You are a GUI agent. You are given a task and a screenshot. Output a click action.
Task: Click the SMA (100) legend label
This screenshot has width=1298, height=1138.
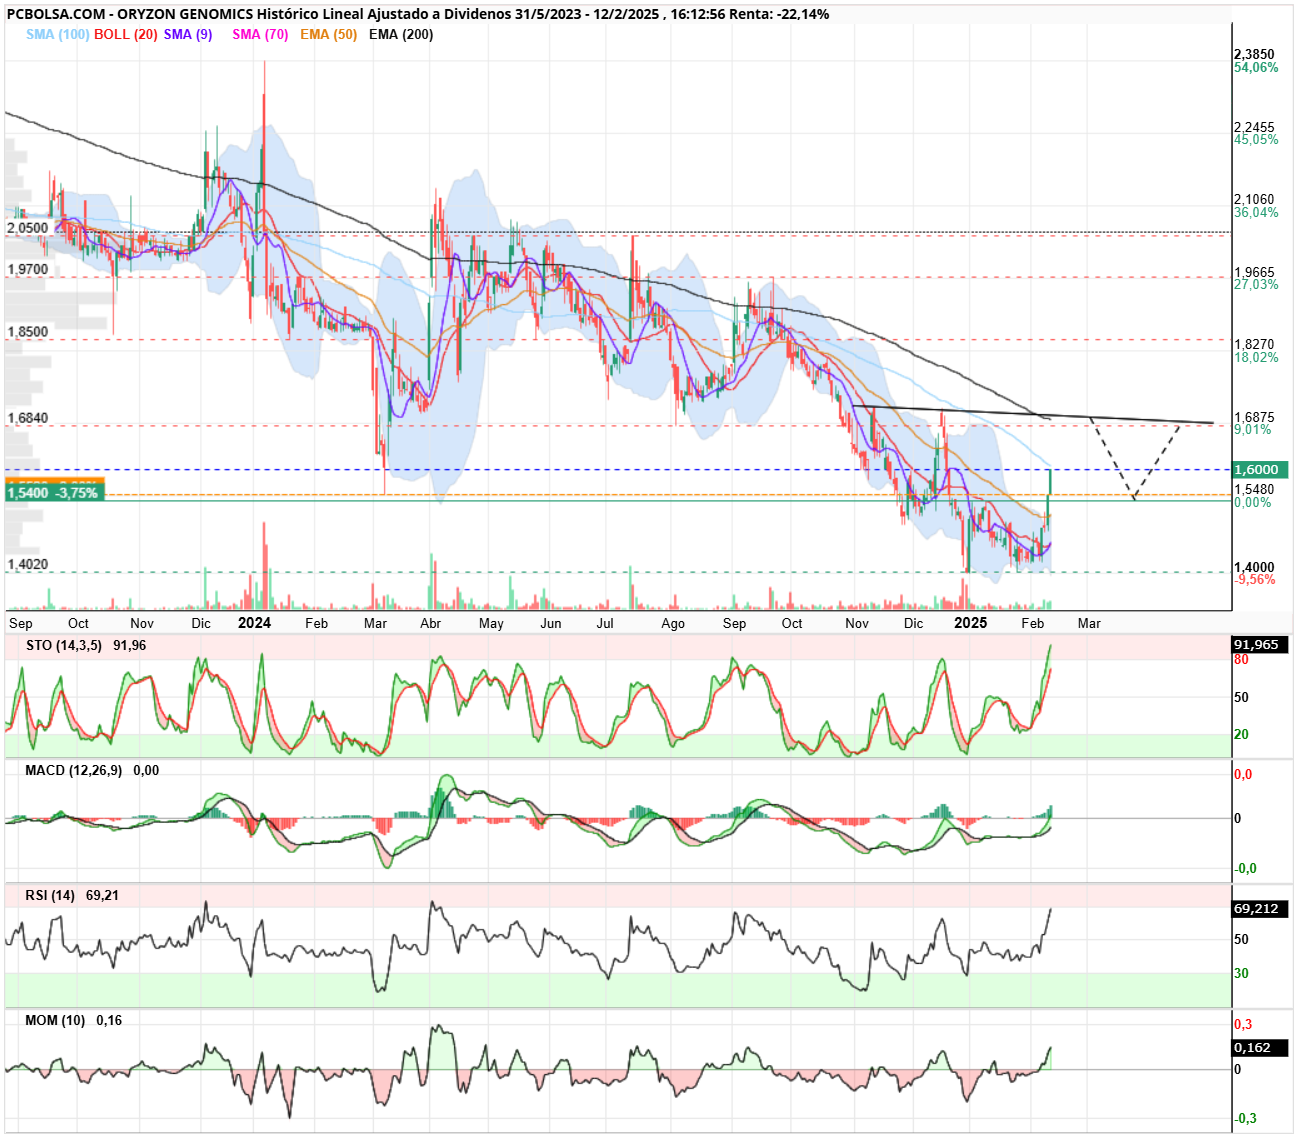[x=58, y=34]
